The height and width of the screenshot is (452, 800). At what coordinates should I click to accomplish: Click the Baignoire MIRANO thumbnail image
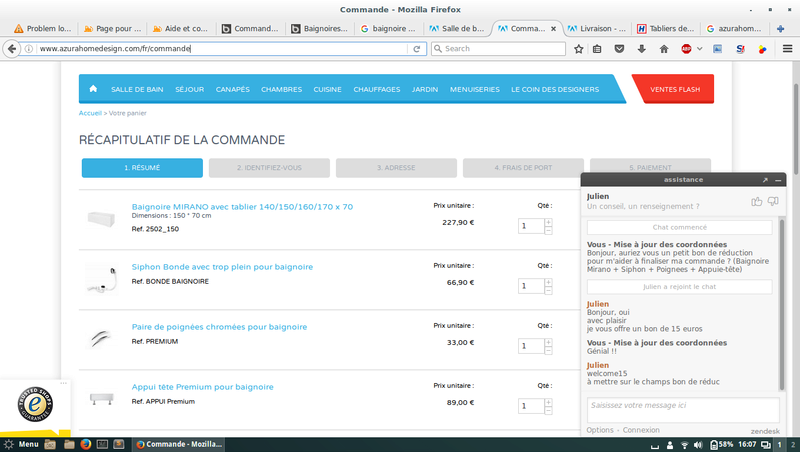tap(101, 219)
